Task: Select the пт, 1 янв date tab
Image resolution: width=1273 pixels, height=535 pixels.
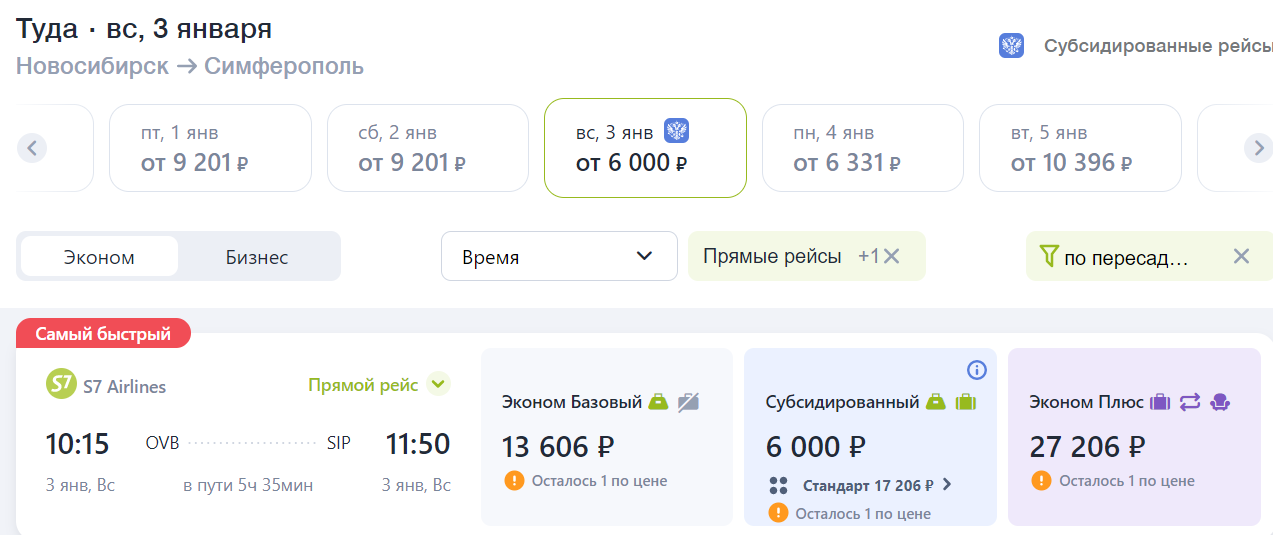Action: coord(210,148)
